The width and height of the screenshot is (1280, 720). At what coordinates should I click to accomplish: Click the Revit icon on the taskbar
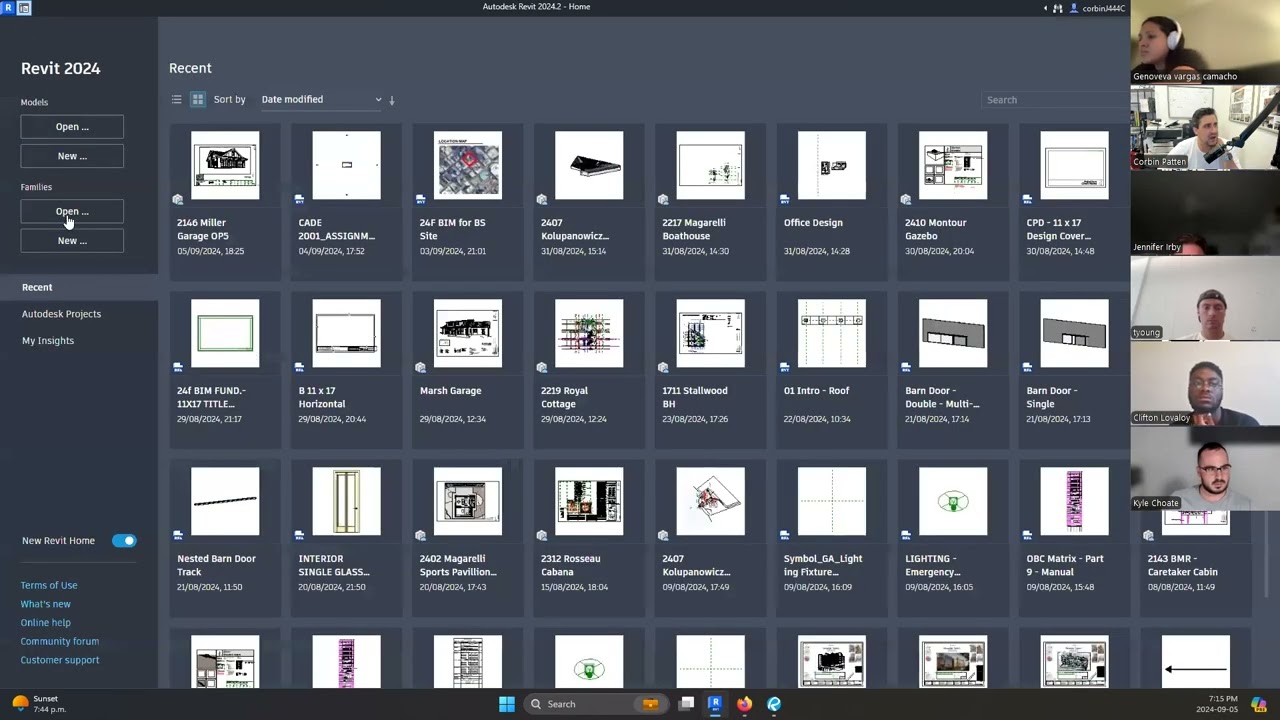(715, 704)
